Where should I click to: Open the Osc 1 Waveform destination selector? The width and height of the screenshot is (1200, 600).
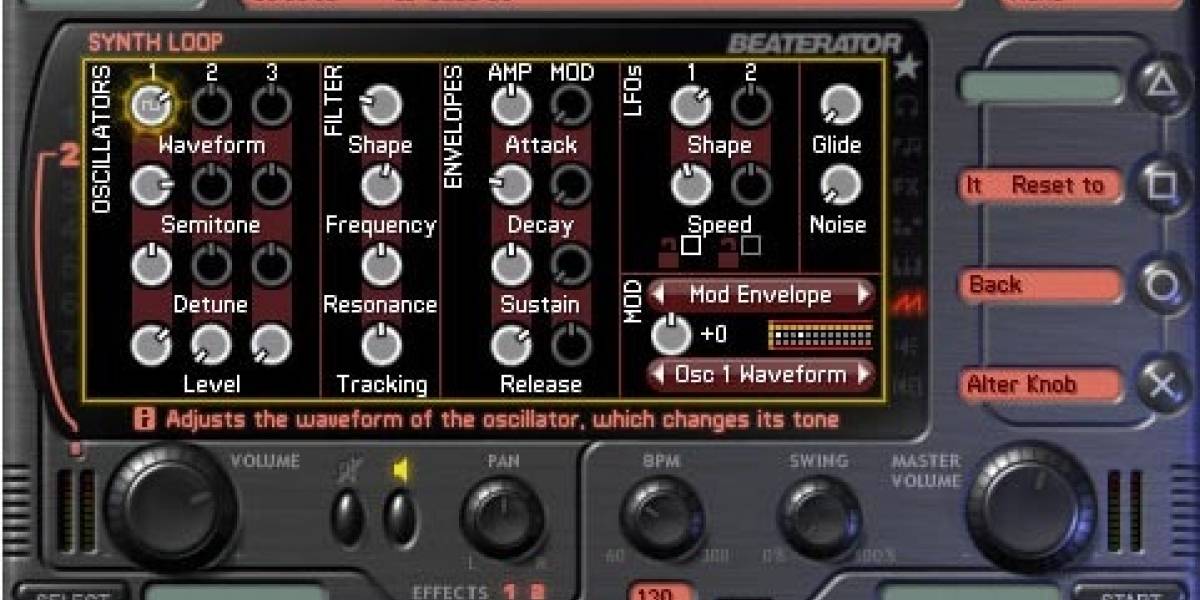761,375
